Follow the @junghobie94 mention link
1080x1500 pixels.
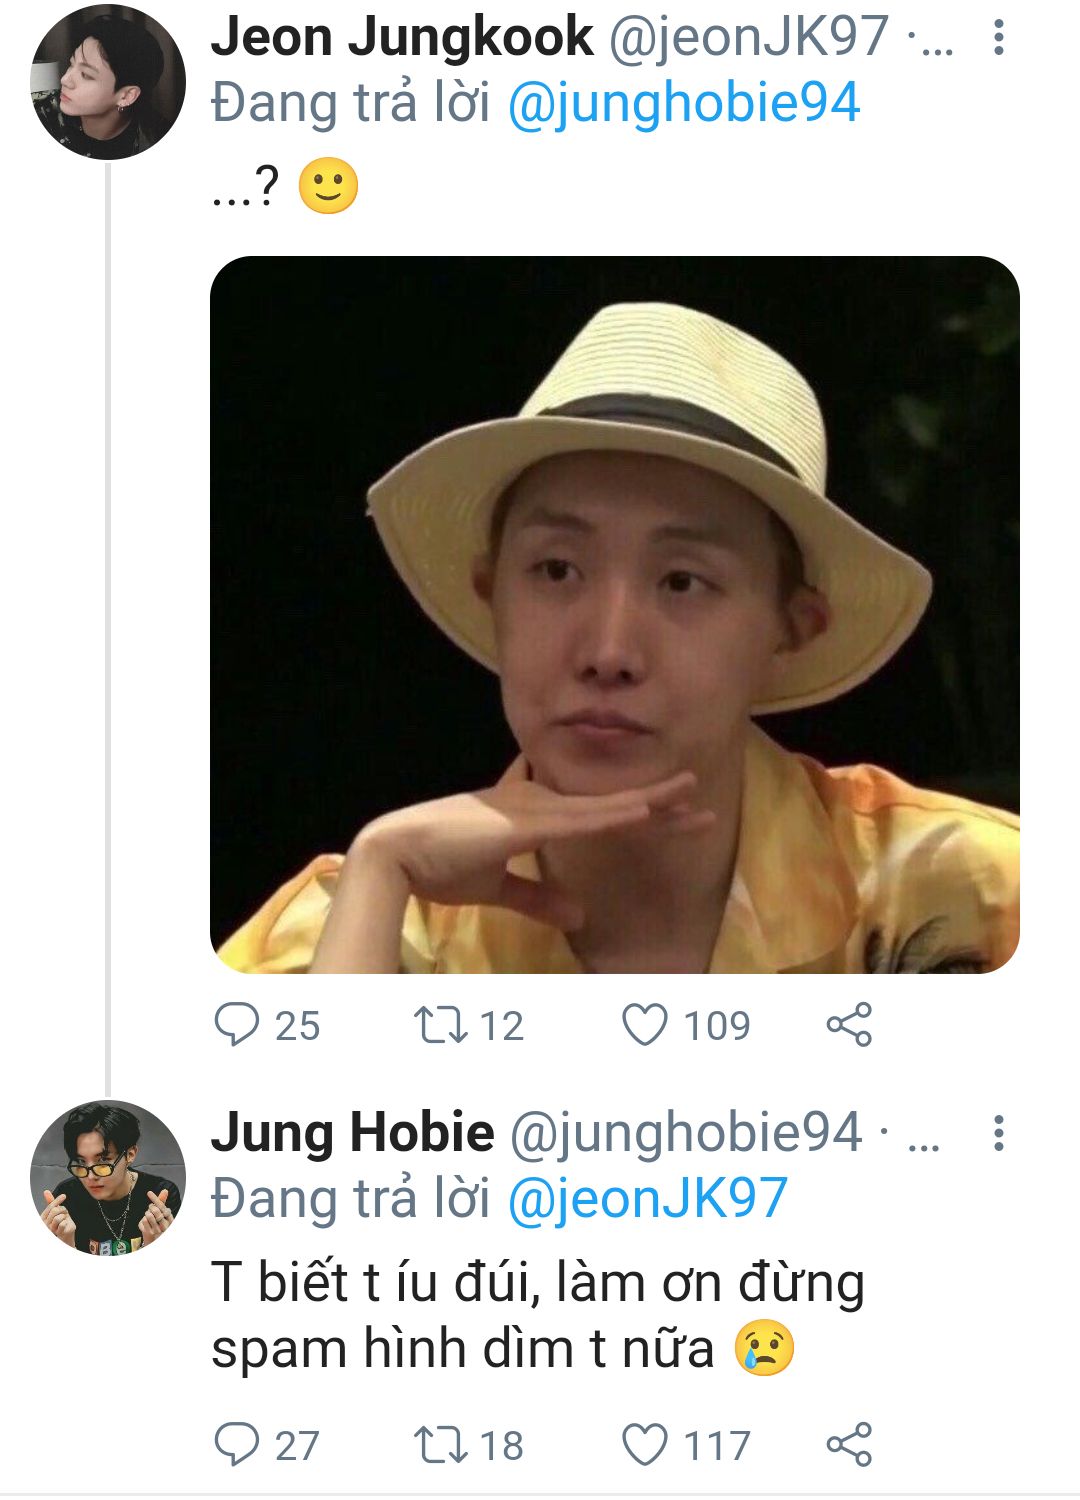tap(684, 106)
